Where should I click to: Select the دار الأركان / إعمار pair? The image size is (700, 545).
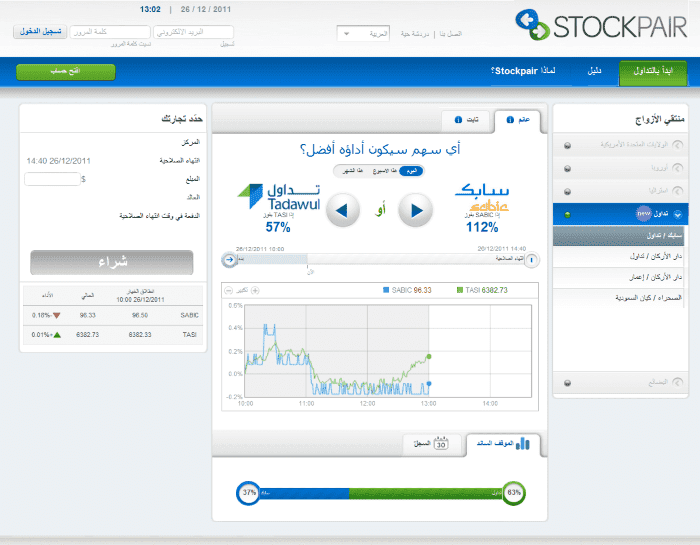618,278
